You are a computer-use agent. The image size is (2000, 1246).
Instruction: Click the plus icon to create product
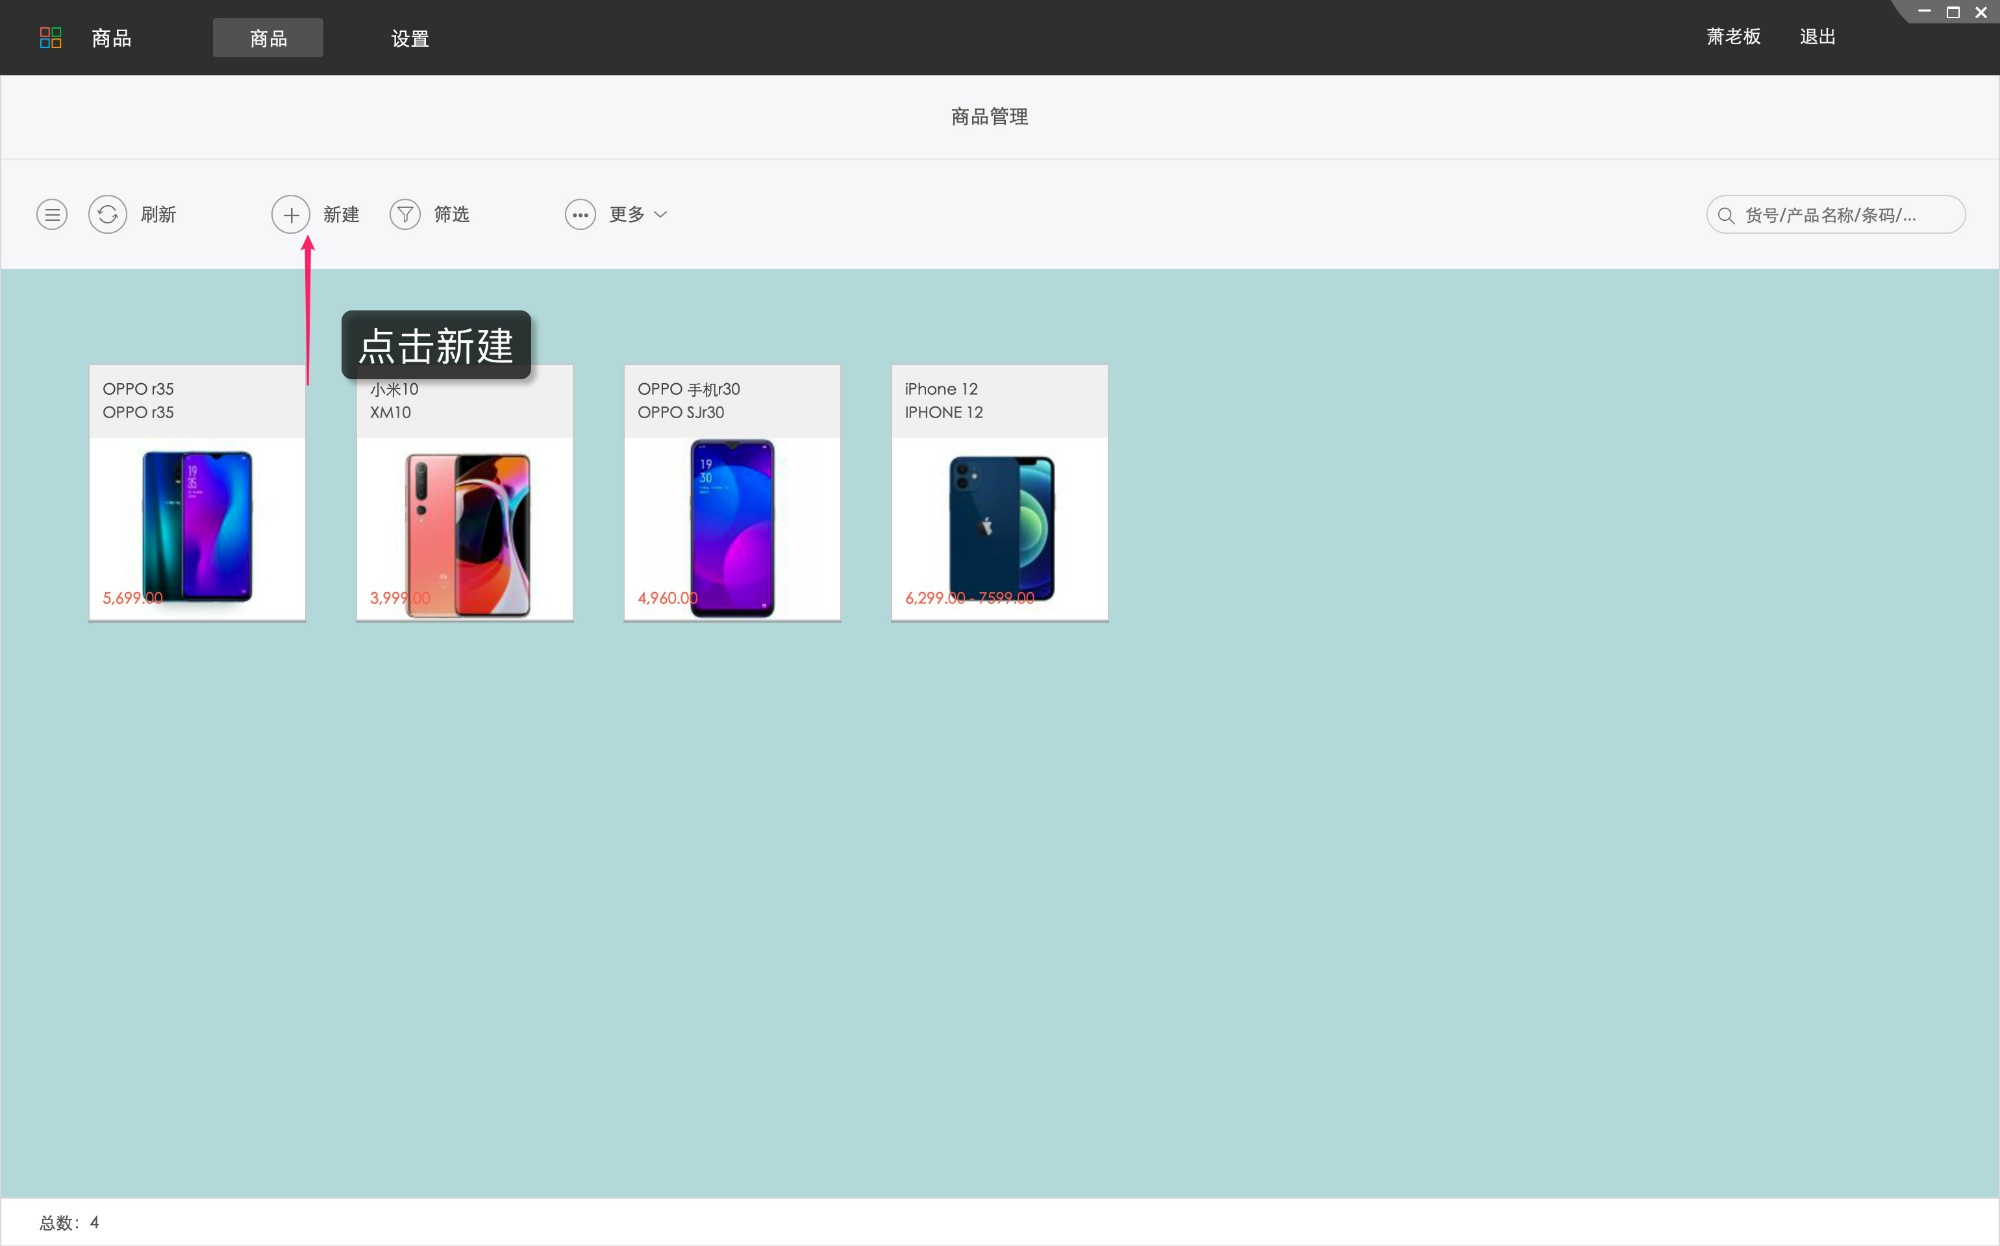pyautogui.click(x=290, y=214)
